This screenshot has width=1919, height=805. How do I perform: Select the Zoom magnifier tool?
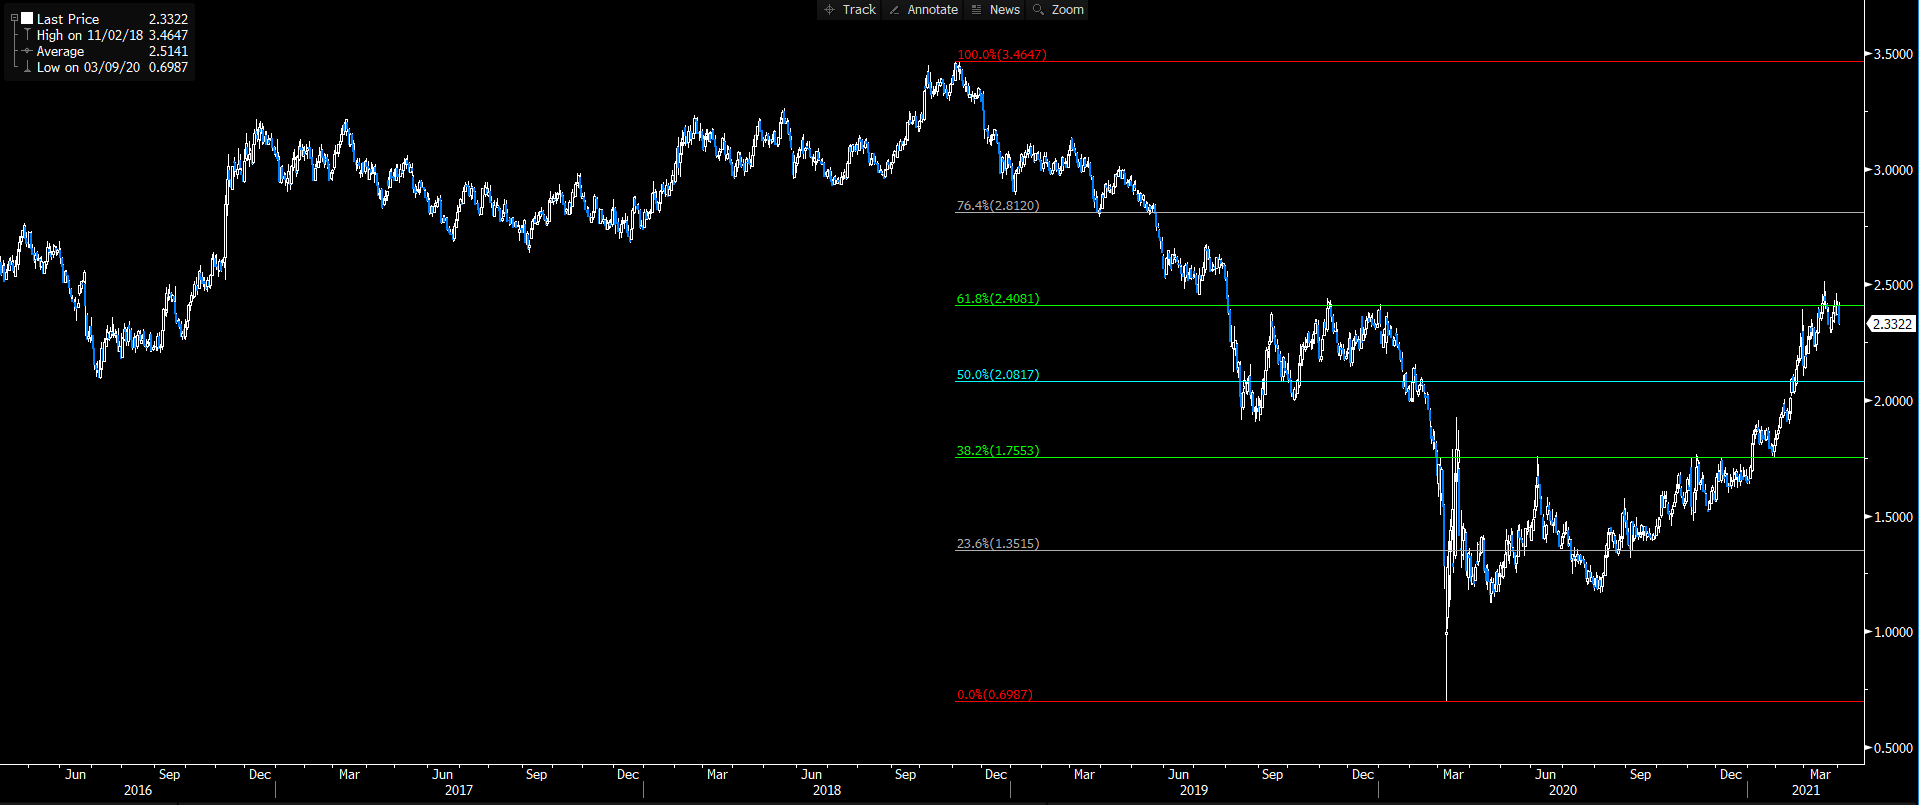(1058, 10)
